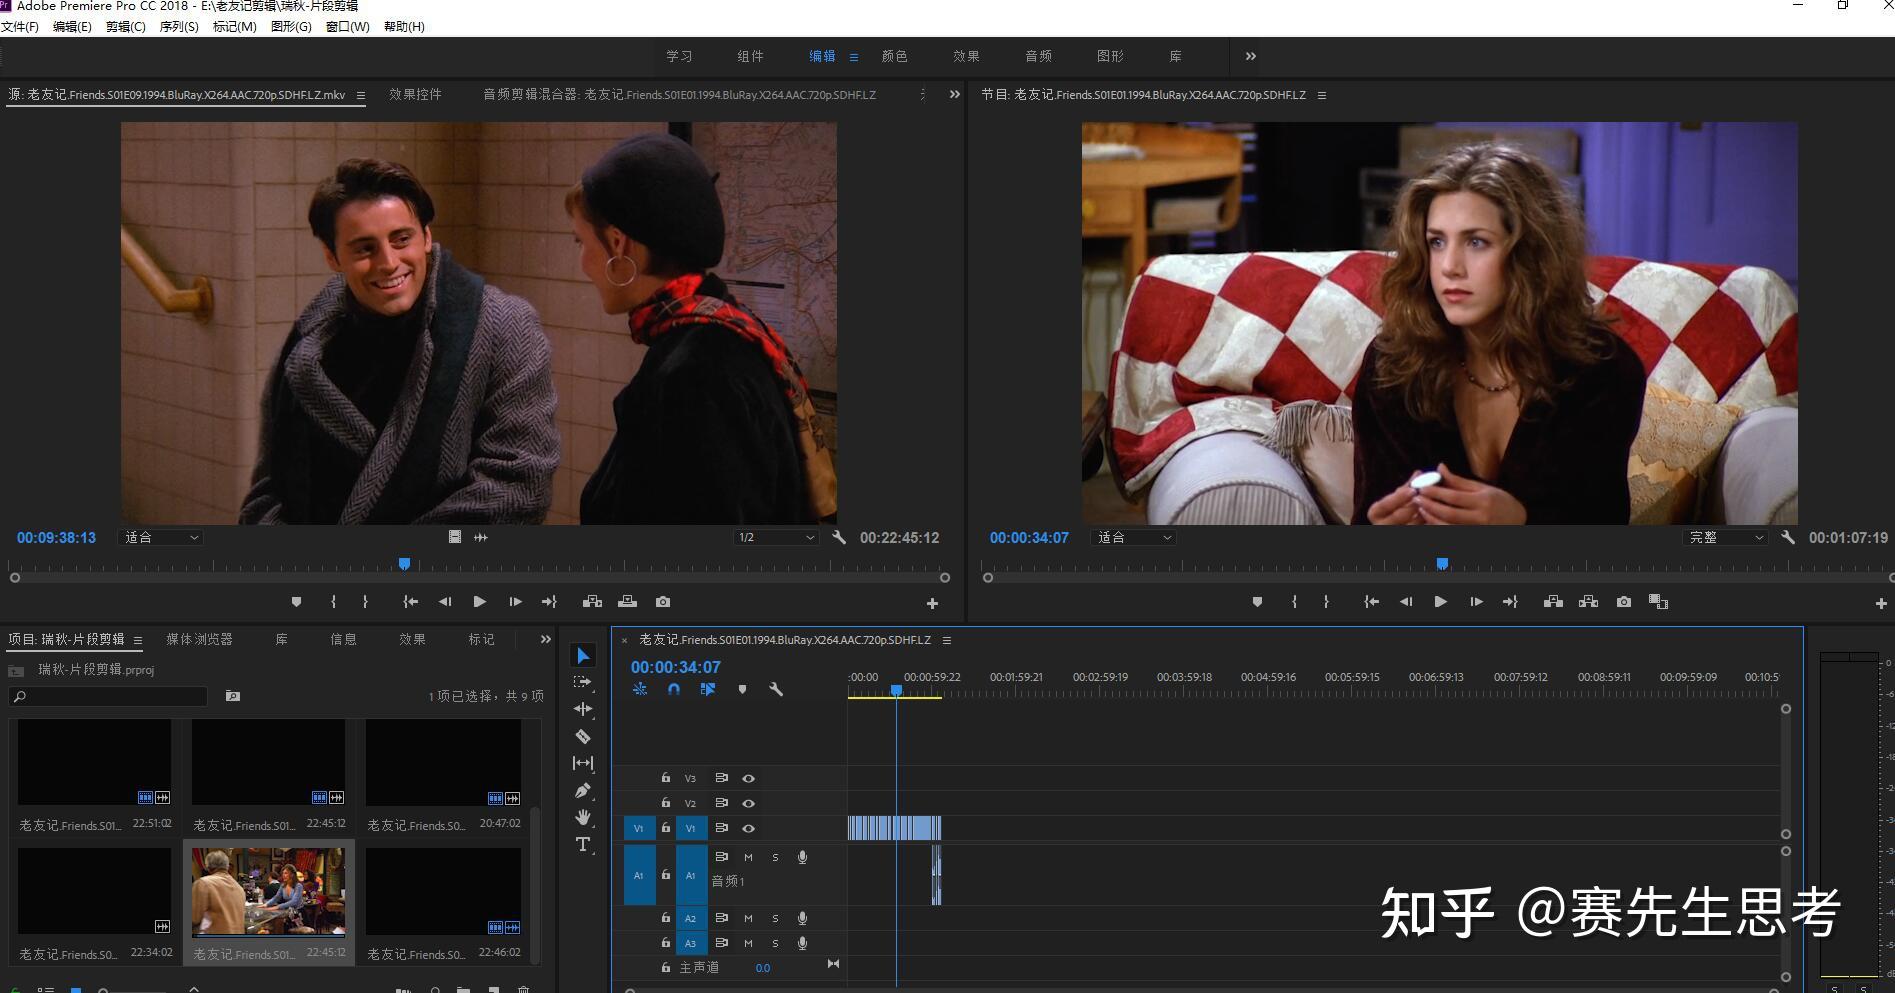Select the Pen tool
The image size is (1895, 993).
(583, 790)
